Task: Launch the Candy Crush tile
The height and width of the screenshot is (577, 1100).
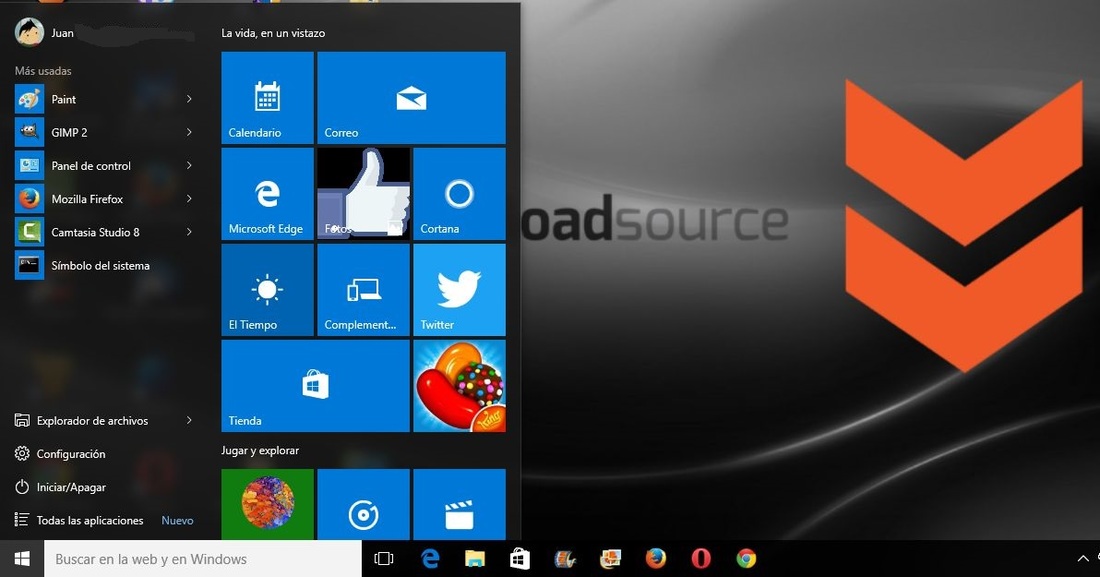Action: (x=460, y=386)
